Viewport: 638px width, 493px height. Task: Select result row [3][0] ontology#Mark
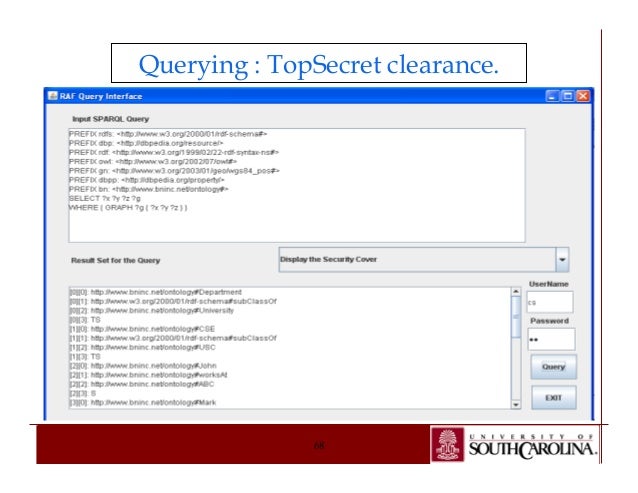click(143, 403)
